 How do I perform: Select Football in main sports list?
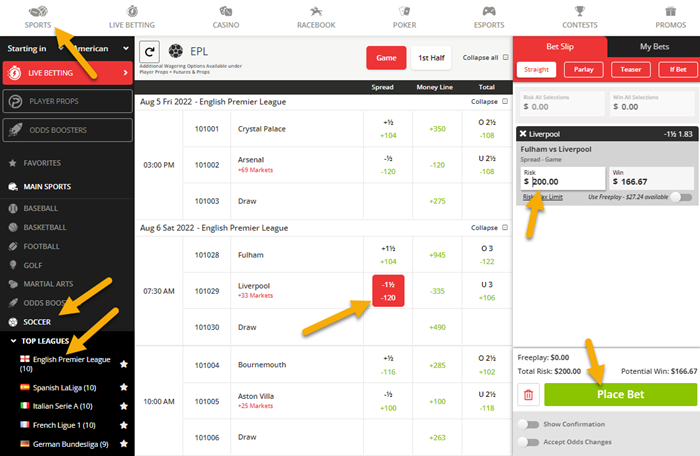[x=41, y=246]
